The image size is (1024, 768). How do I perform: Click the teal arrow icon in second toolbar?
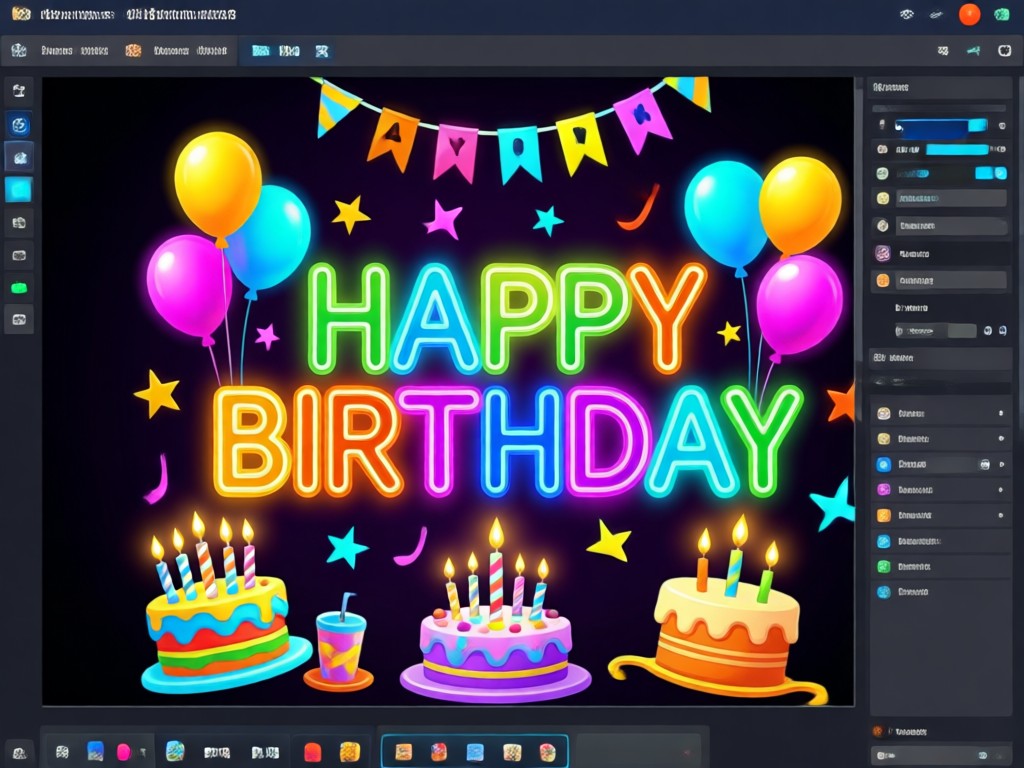pyautogui.click(x=973, y=50)
